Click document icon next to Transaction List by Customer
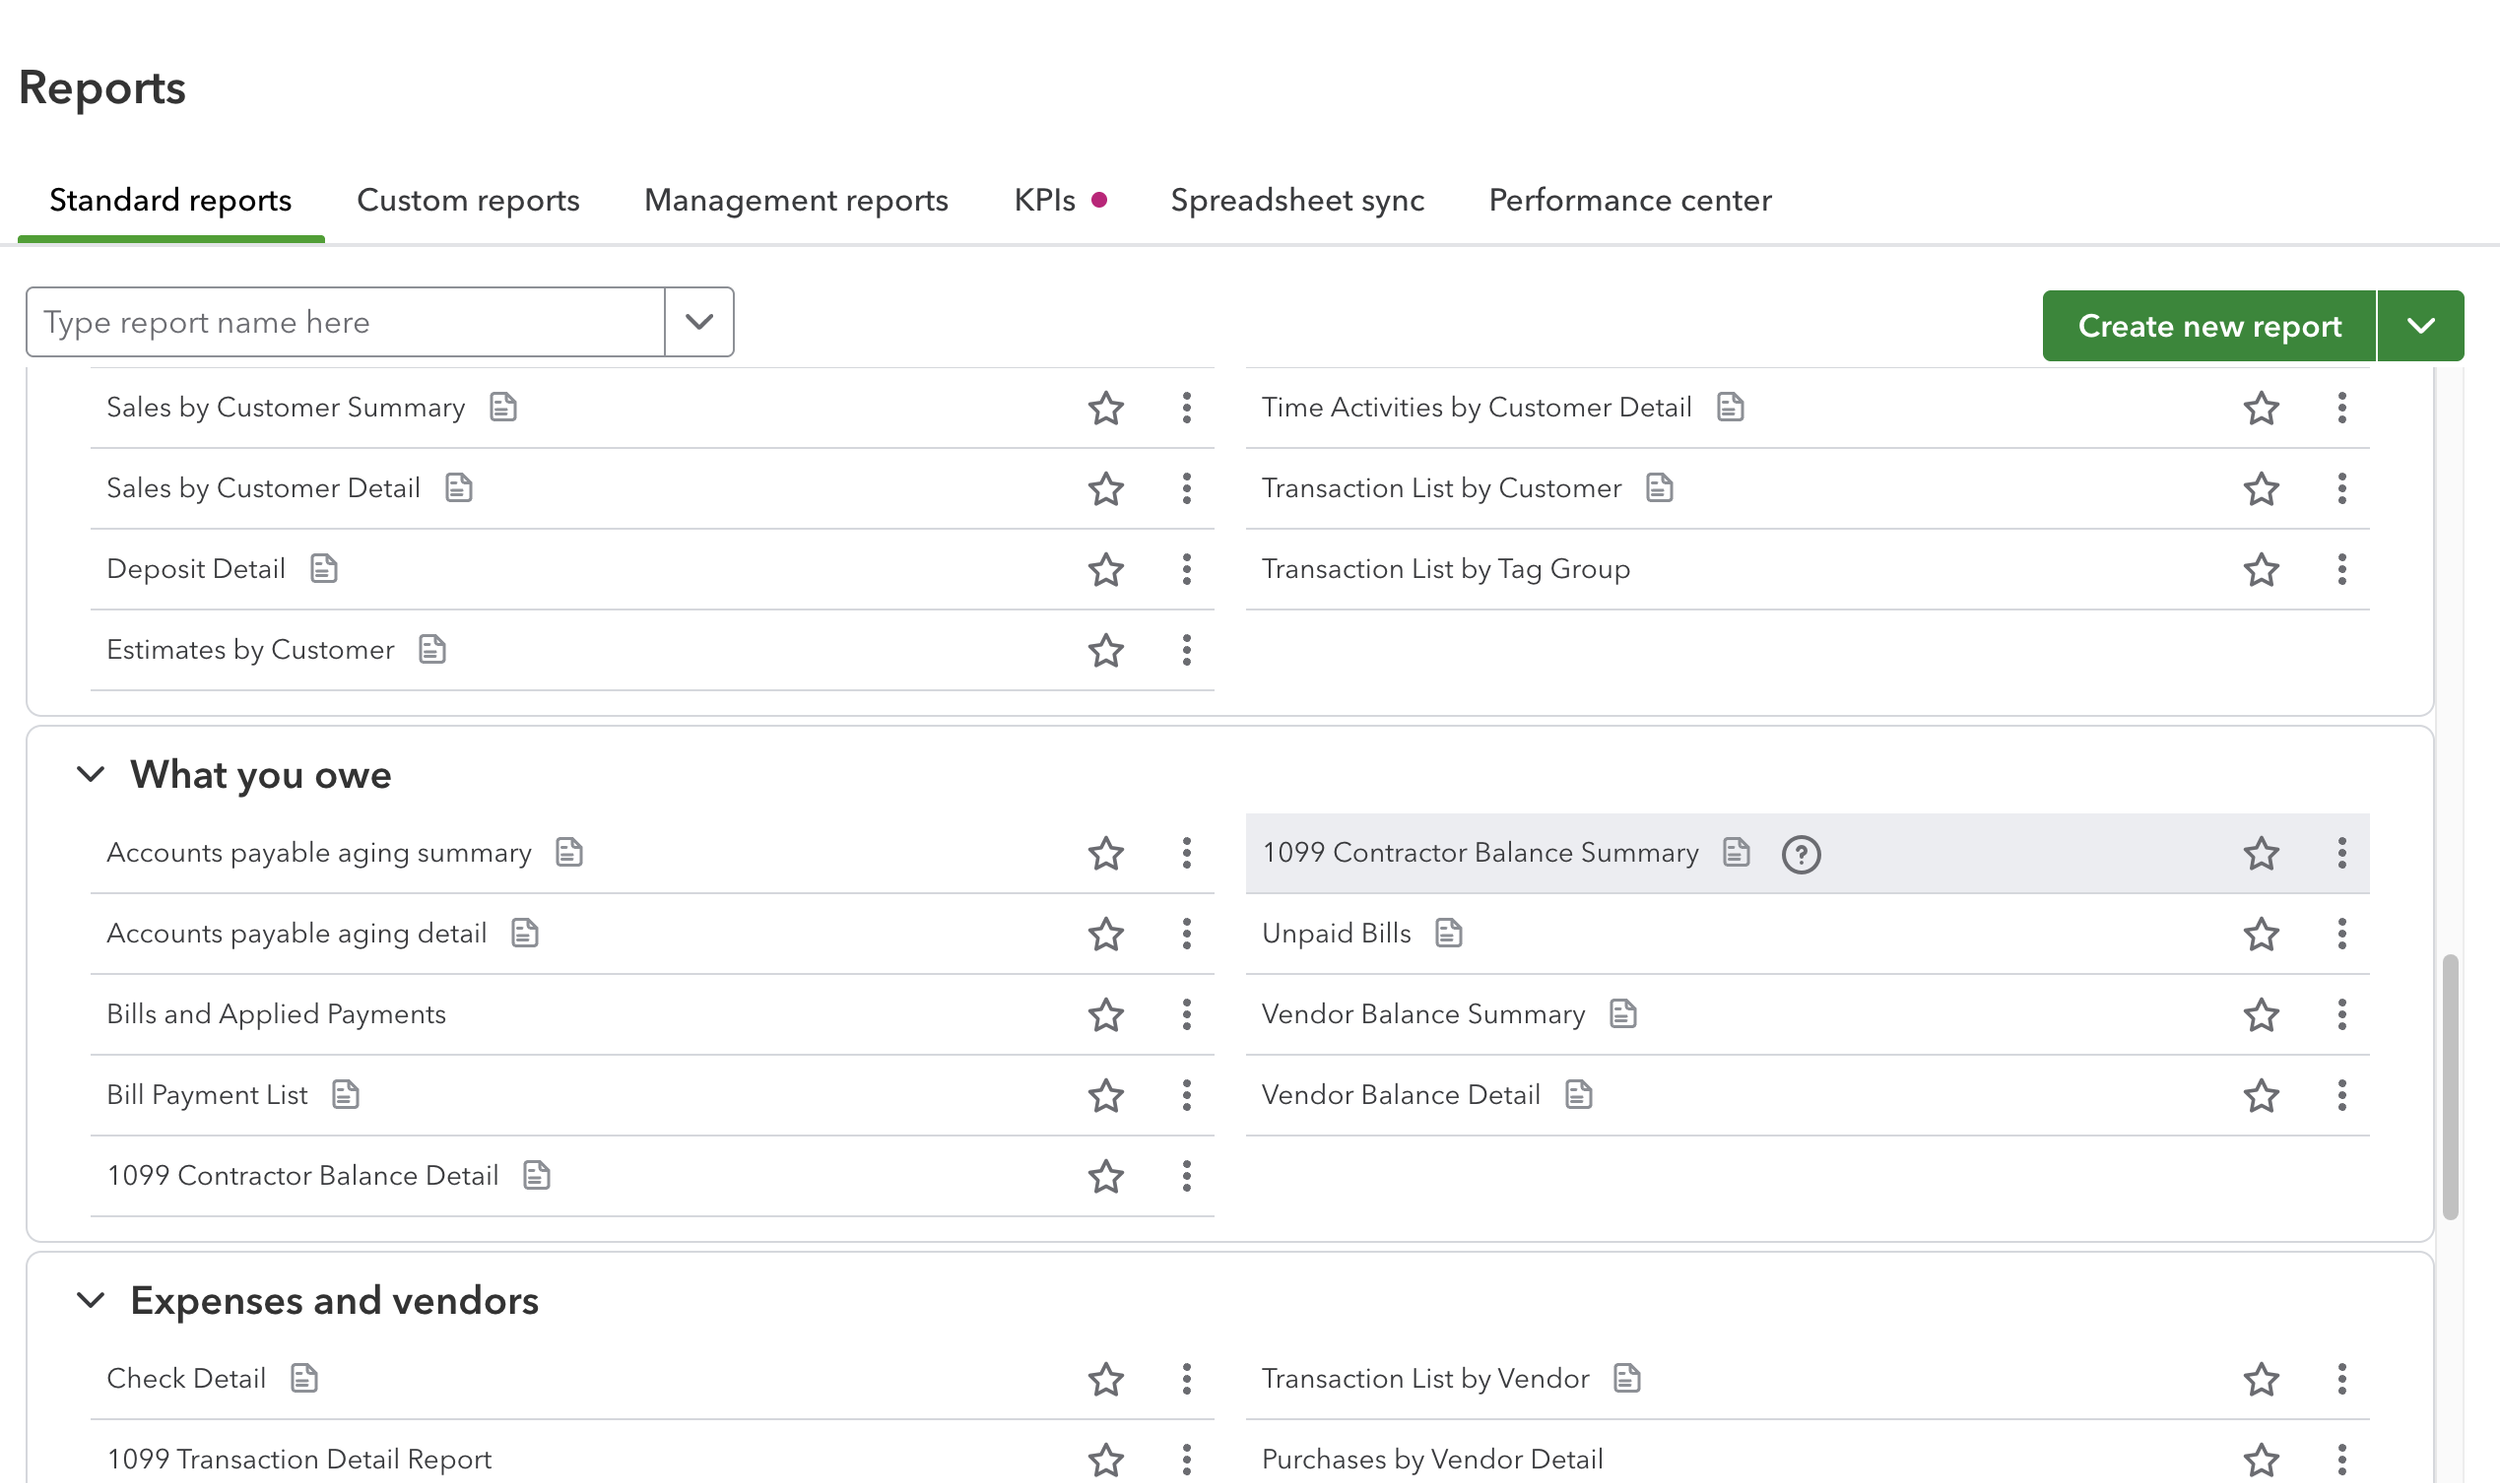Screen dimensions: 2500x1483 [x=1659, y=488]
